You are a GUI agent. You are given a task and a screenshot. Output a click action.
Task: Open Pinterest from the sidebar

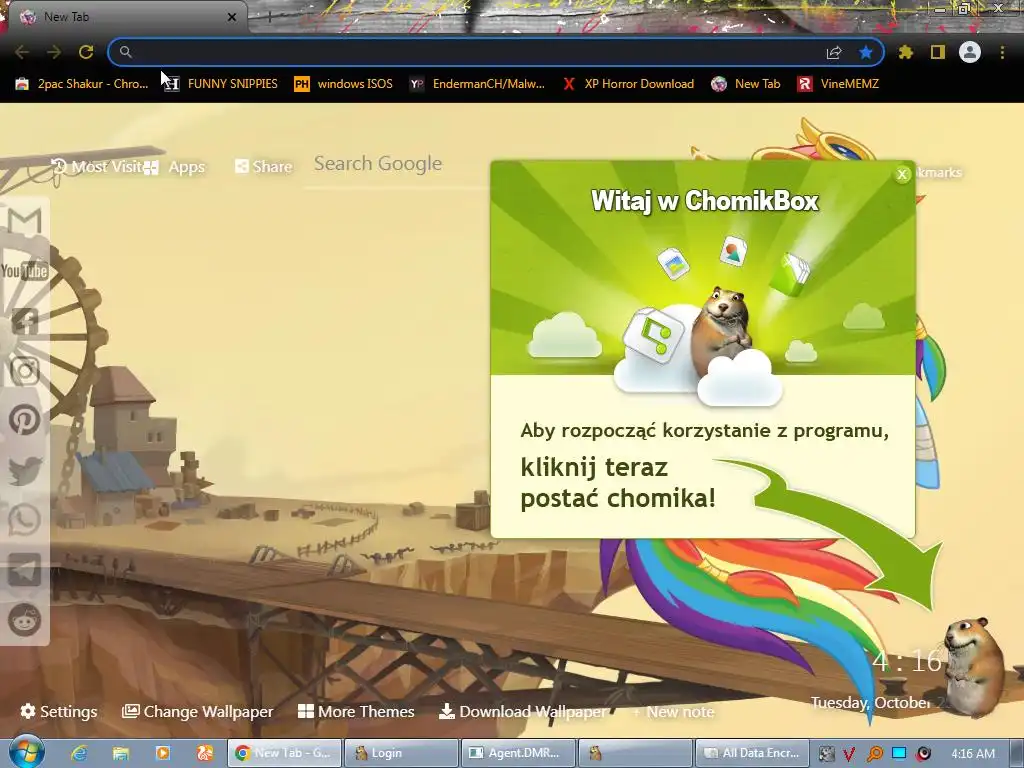click(x=25, y=421)
